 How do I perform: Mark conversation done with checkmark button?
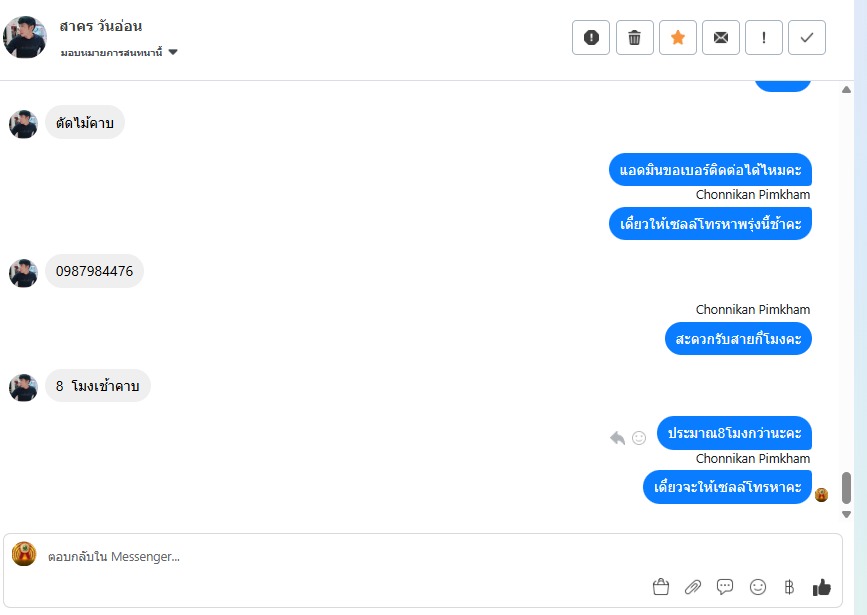coord(807,38)
